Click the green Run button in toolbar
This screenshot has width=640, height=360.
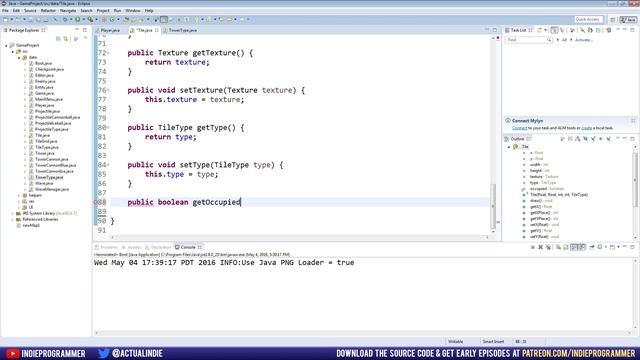[77, 19]
